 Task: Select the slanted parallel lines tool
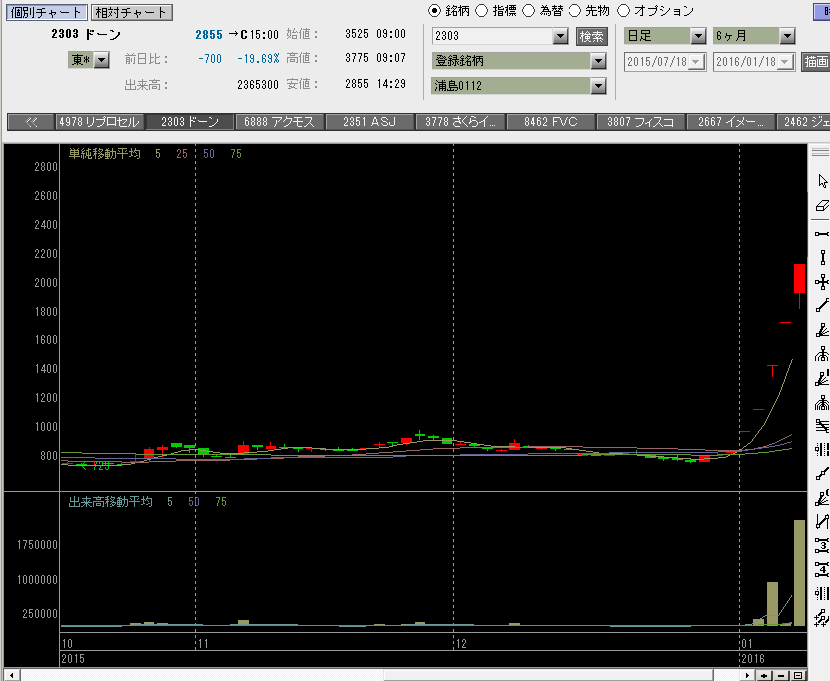[822, 426]
